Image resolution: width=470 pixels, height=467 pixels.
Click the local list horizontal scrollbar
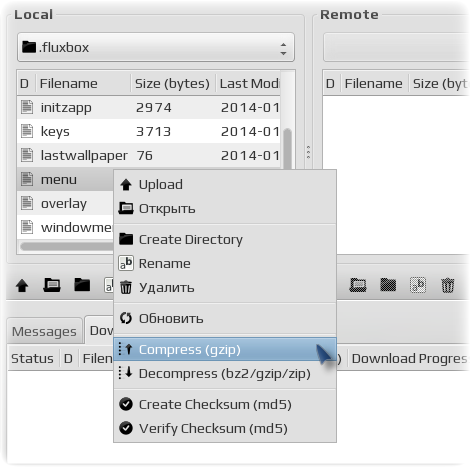67,246
